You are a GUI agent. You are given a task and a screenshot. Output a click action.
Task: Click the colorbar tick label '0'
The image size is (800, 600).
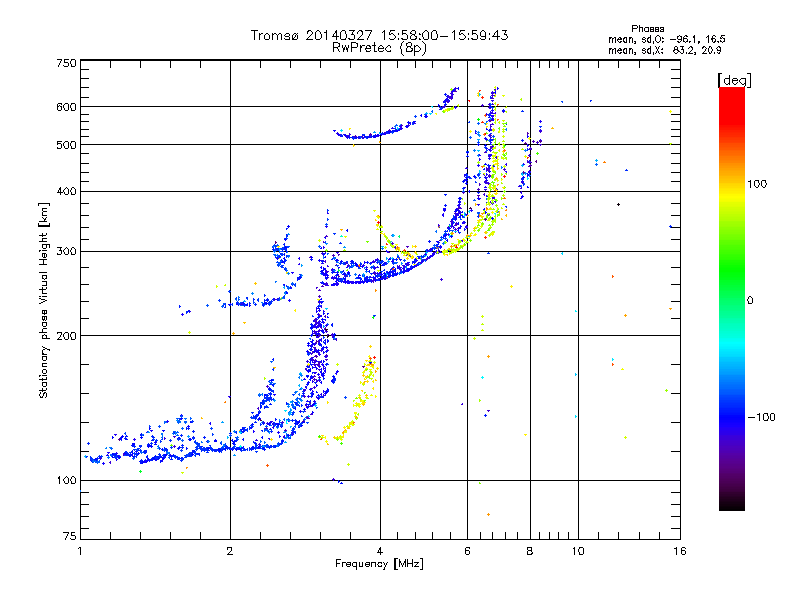click(x=750, y=301)
